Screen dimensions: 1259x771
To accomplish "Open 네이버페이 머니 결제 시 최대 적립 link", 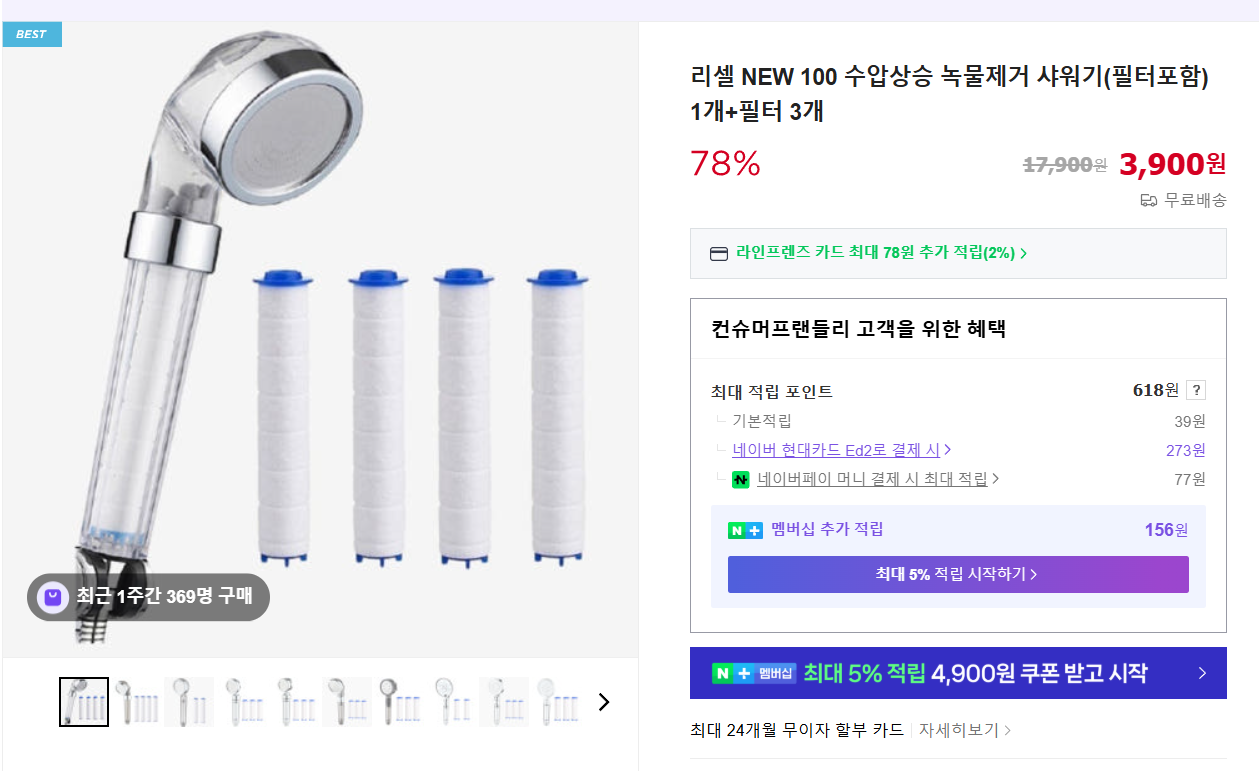I will 872,479.
